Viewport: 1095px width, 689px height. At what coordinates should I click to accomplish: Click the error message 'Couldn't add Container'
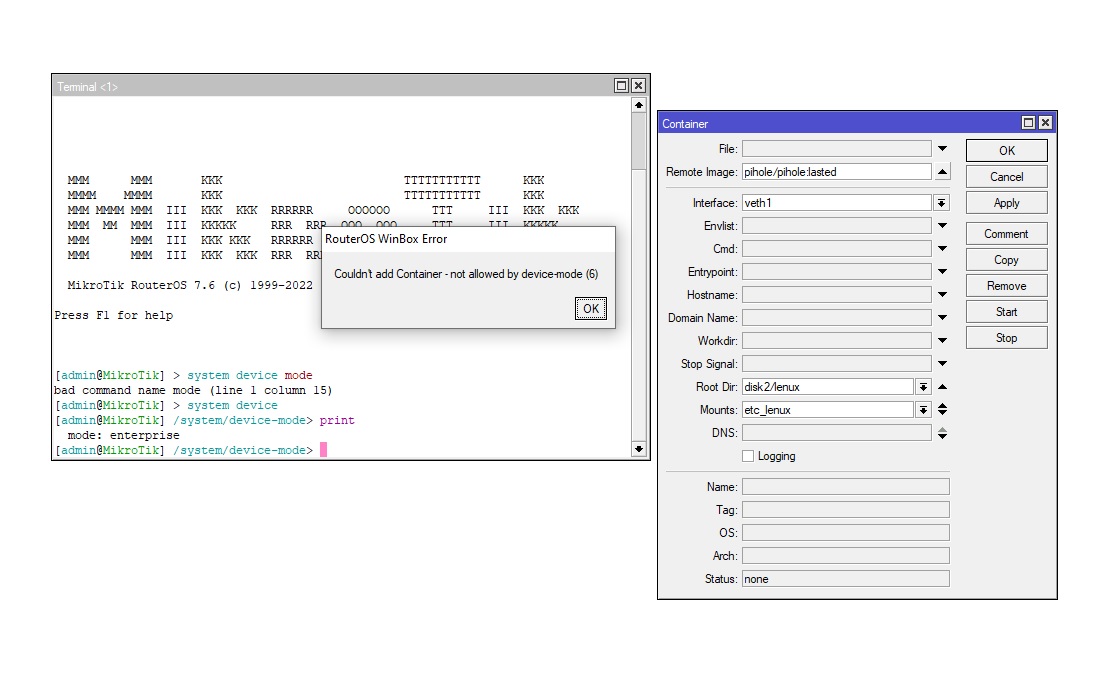click(466, 274)
